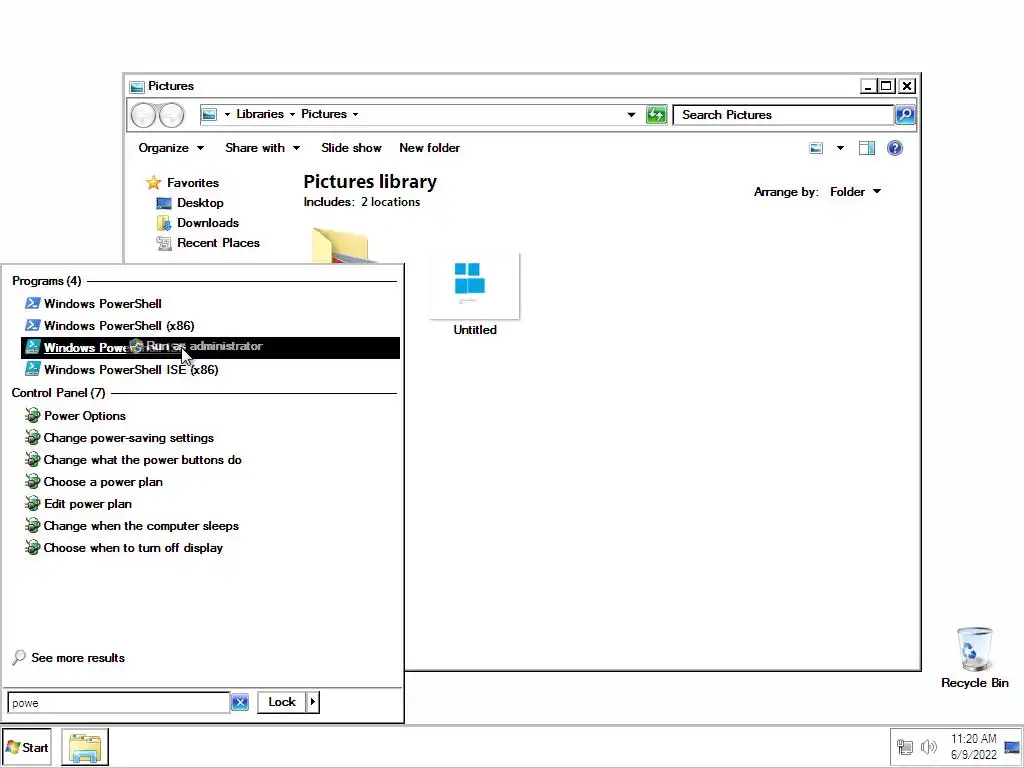Click the Lock button
This screenshot has height=768, width=1024.
click(281, 702)
